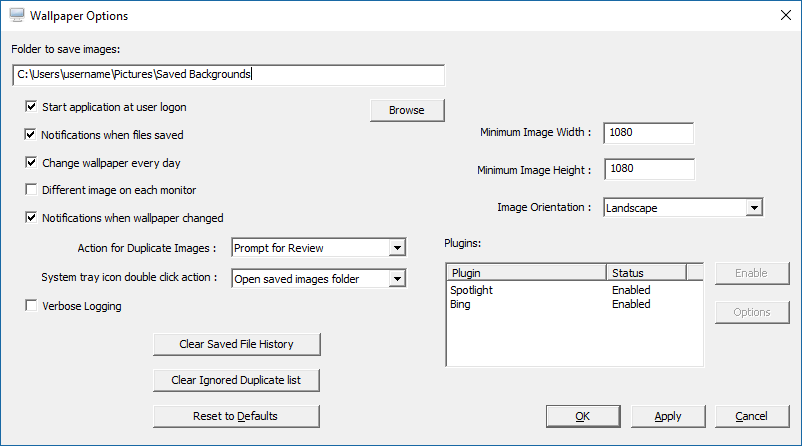Click Clear Ignored Duplicate list button
This screenshot has height=446, width=802.
pos(237,380)
